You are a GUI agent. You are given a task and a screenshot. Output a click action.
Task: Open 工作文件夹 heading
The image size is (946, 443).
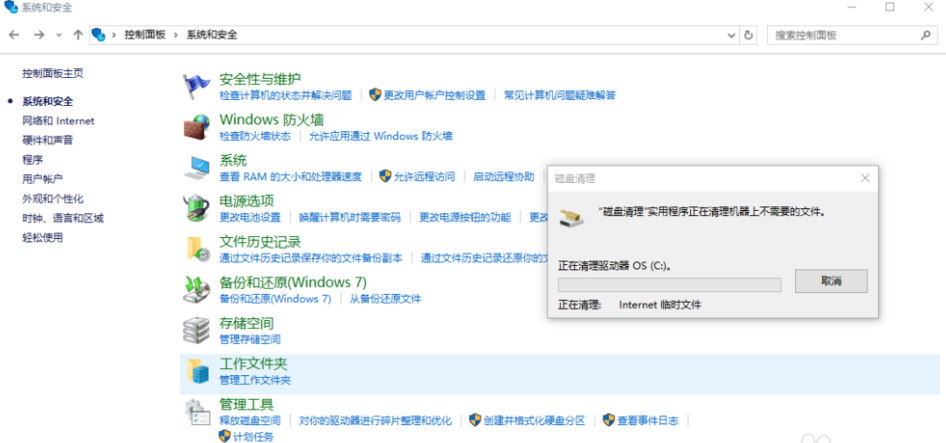point(253,364)
